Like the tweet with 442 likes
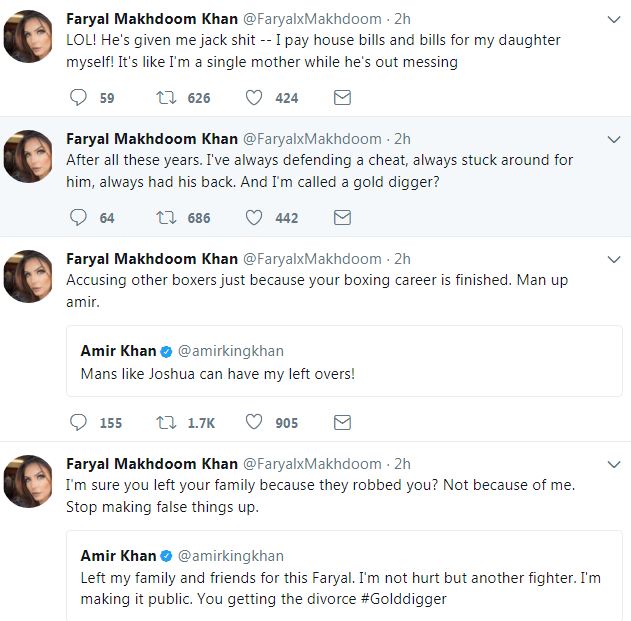Image resolution: width=631 pixels, height=621 pixels. tap(254, 217)
